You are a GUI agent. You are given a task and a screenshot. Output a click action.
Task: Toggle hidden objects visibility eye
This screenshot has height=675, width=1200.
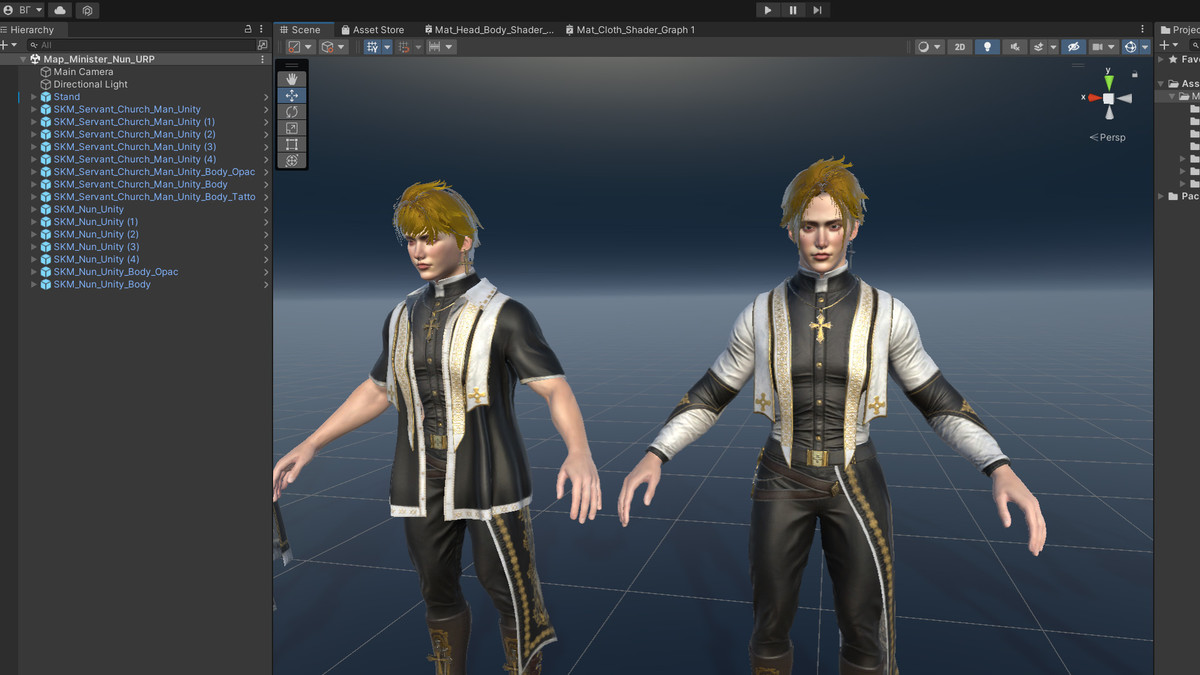coord(1073,47)
